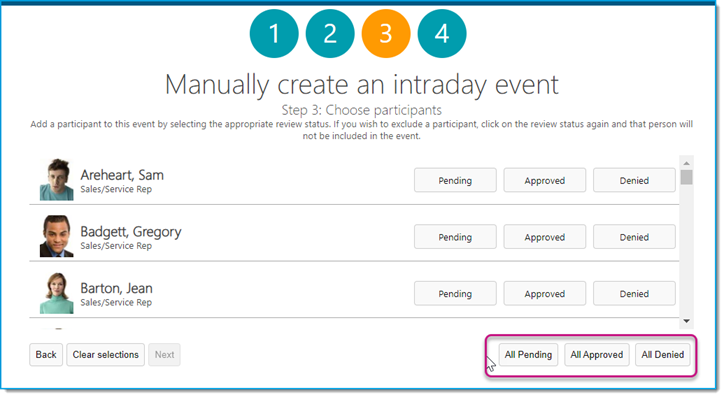Jump to wizard step 4 circle

(442, 33)
